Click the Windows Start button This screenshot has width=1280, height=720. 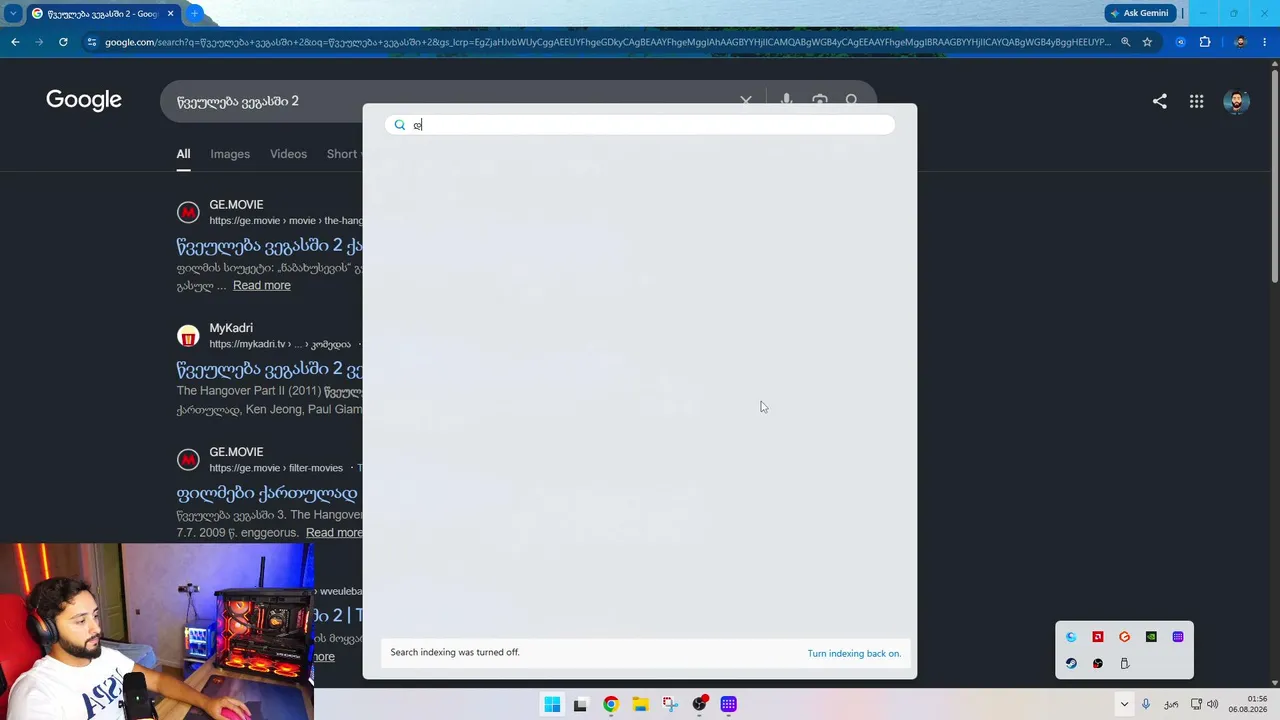[552, 704]
